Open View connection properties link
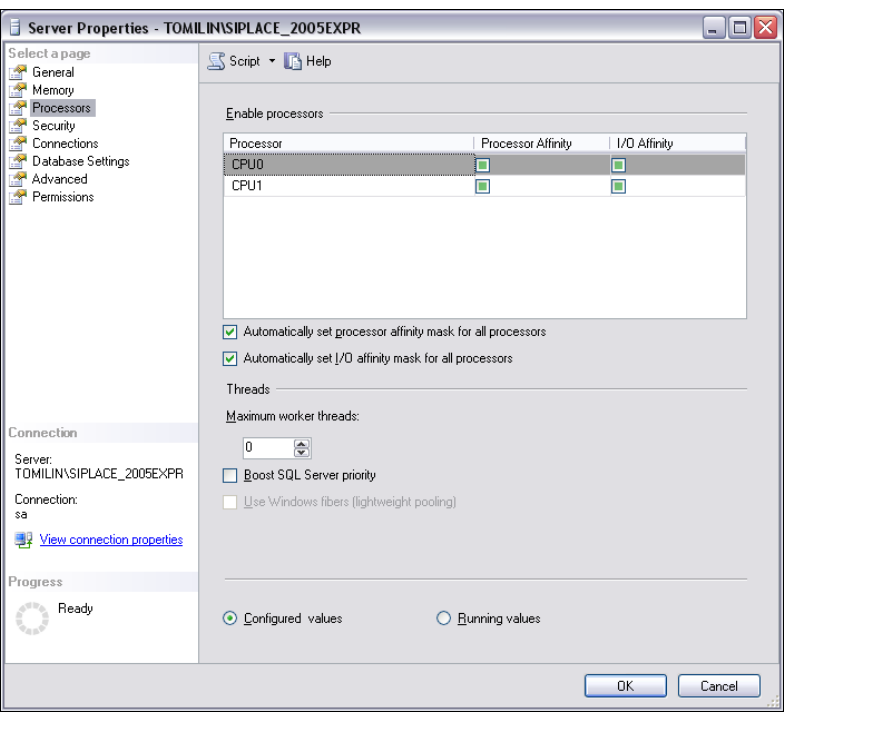Viewport: 894px width, 741px height. pyautogui.click(x=111, y=539)
